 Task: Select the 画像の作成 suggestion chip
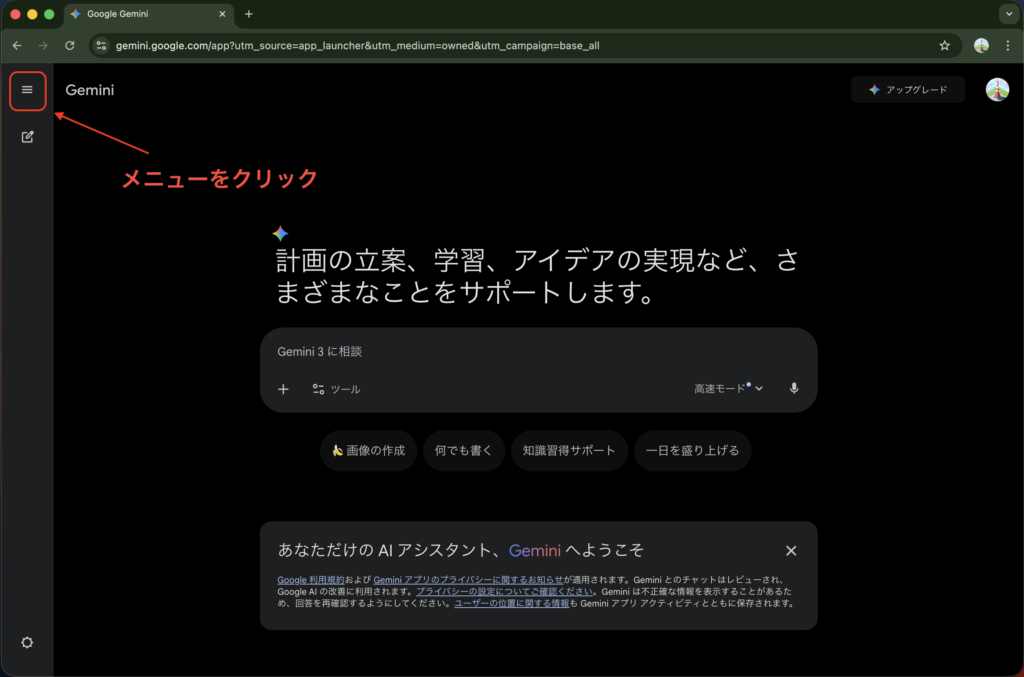click(x=368, y=451)
